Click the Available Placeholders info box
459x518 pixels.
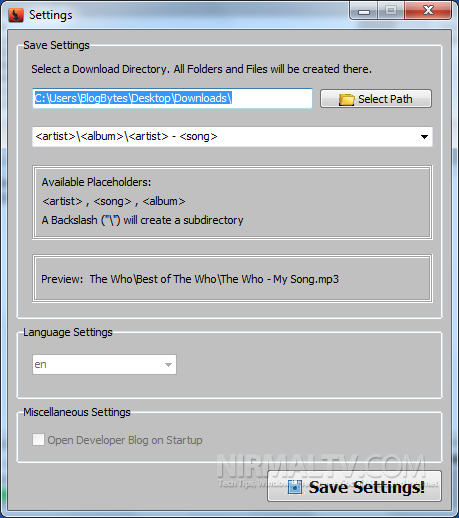232,202
